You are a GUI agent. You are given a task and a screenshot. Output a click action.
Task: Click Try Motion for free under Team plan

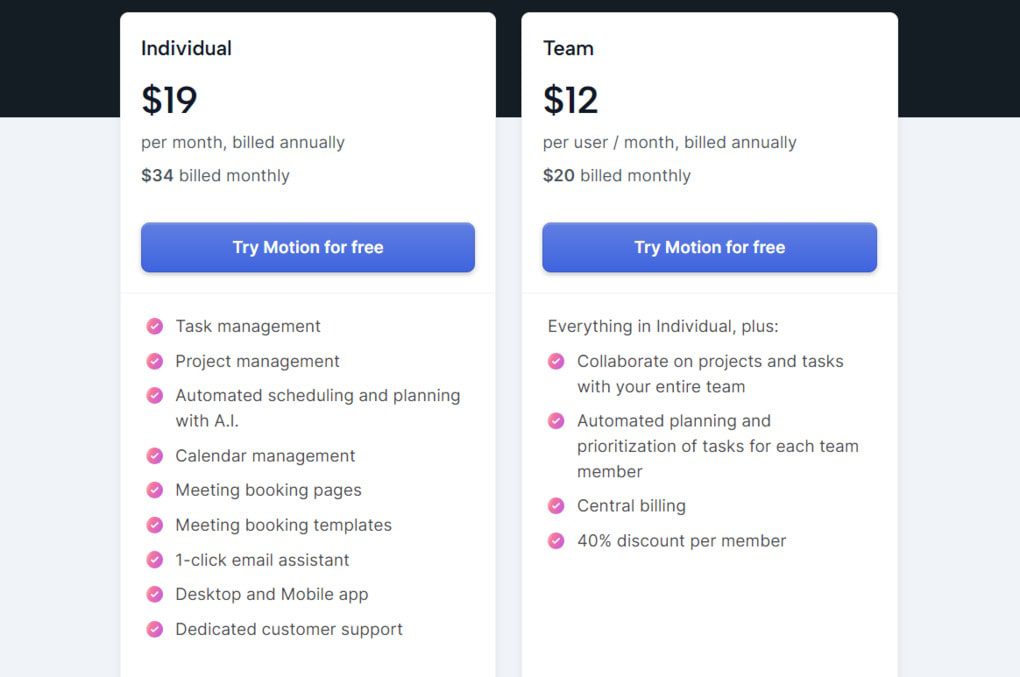(x=709, y=247)
